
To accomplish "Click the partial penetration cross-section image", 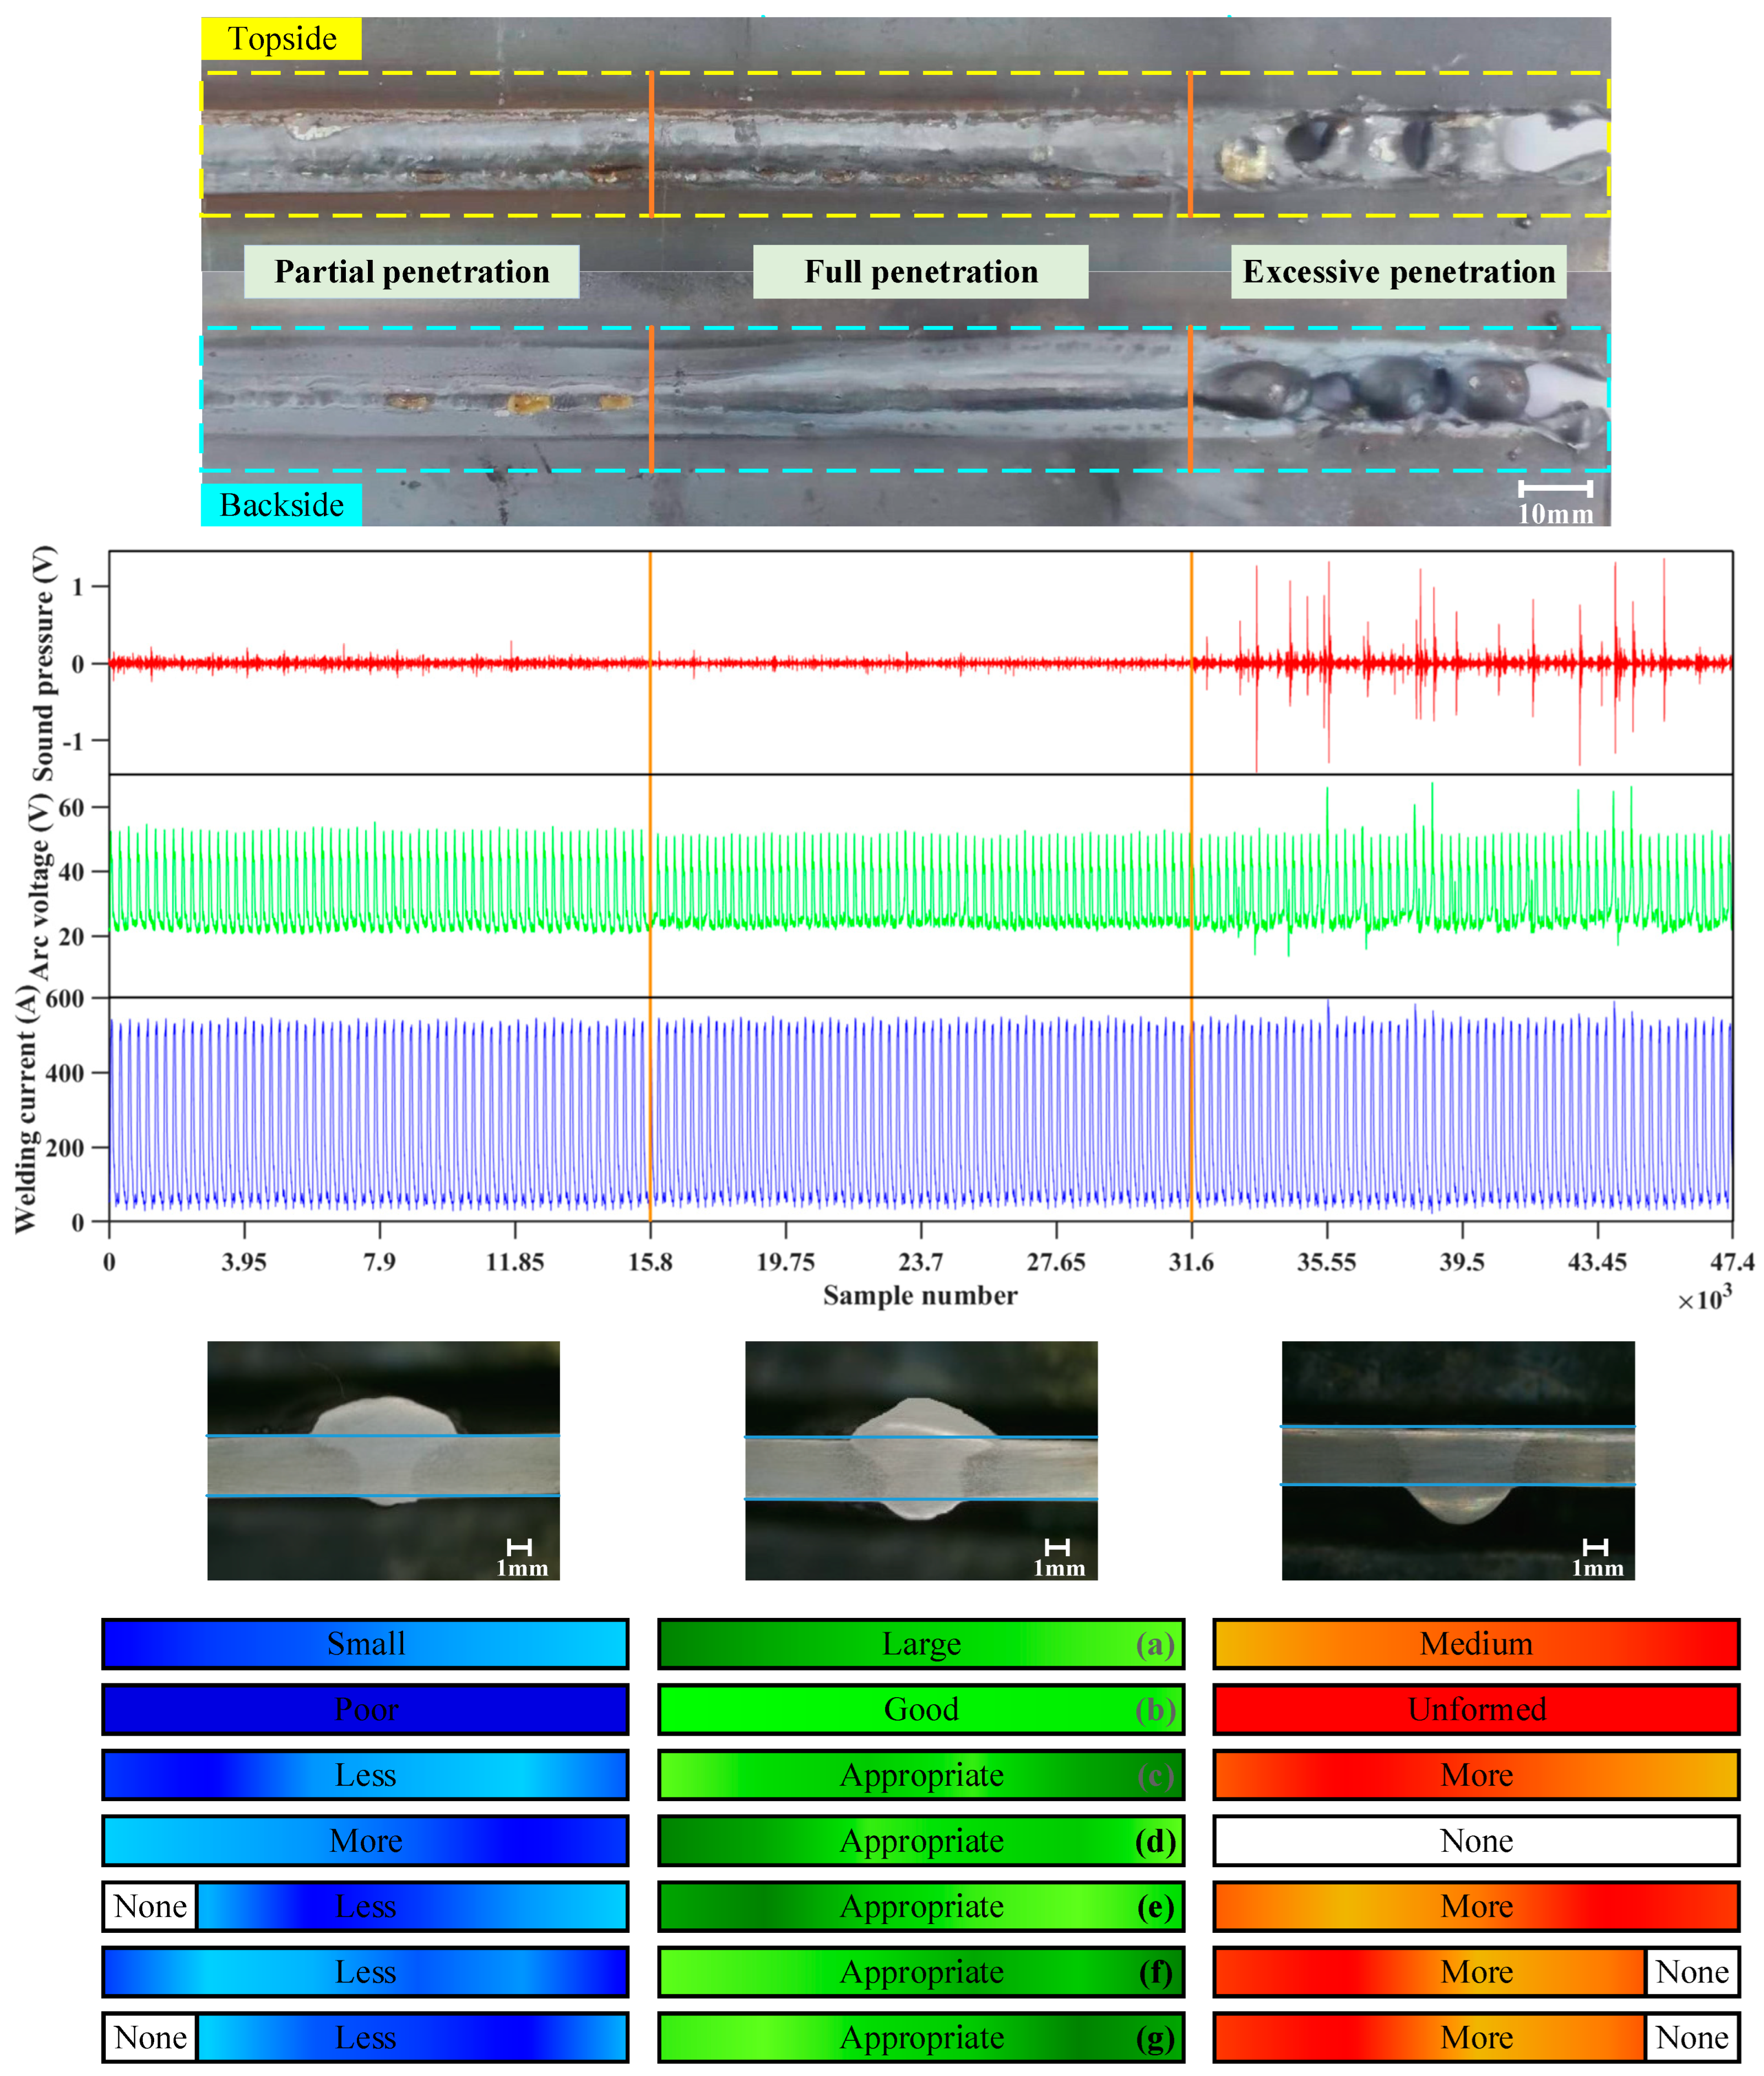I will (383, 1460).
